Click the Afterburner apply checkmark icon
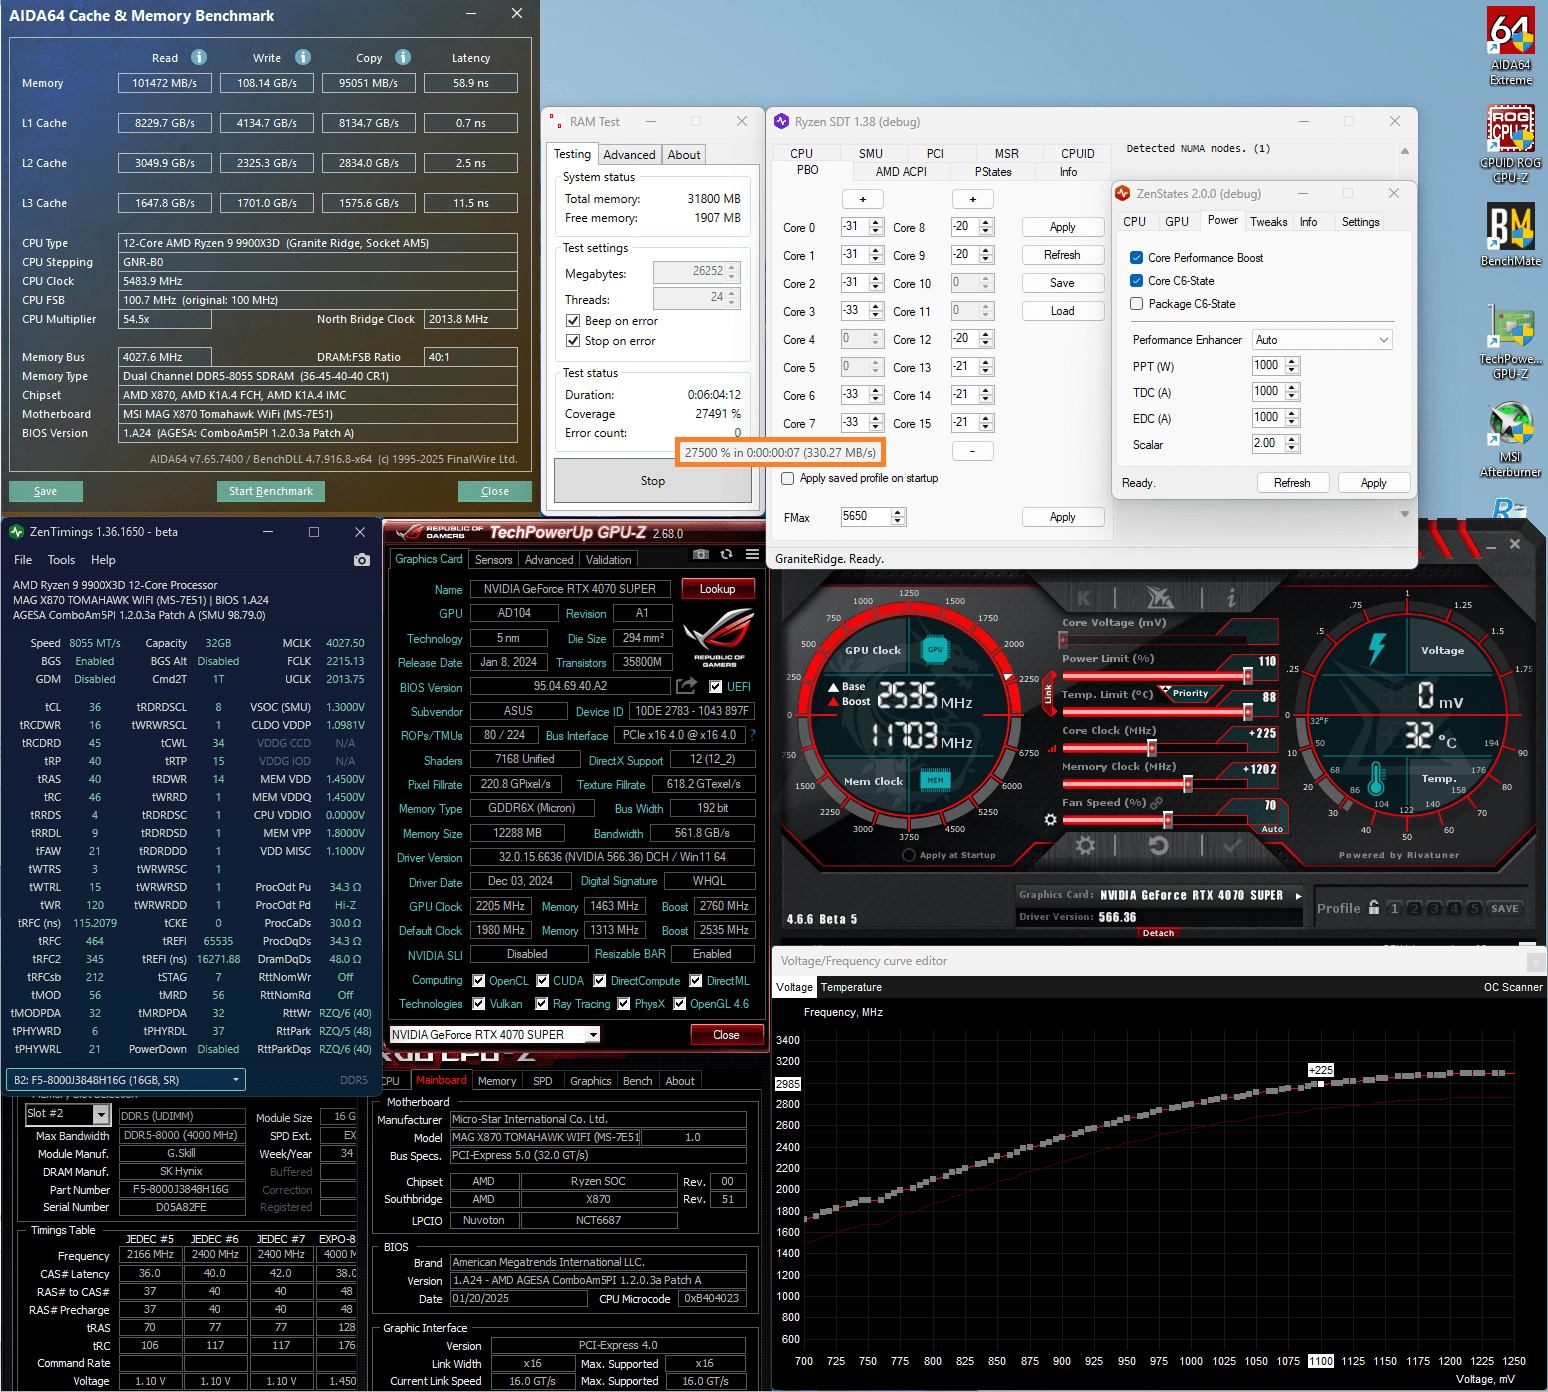1548x1392 pixels. (1232, 846)
